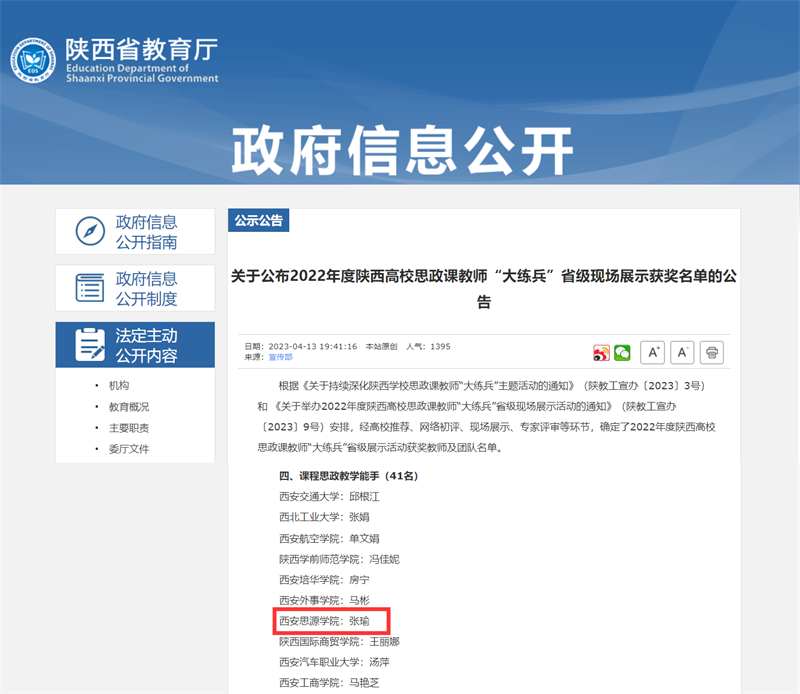Click the 政府信息公开 banner heading

coord(402,151)
